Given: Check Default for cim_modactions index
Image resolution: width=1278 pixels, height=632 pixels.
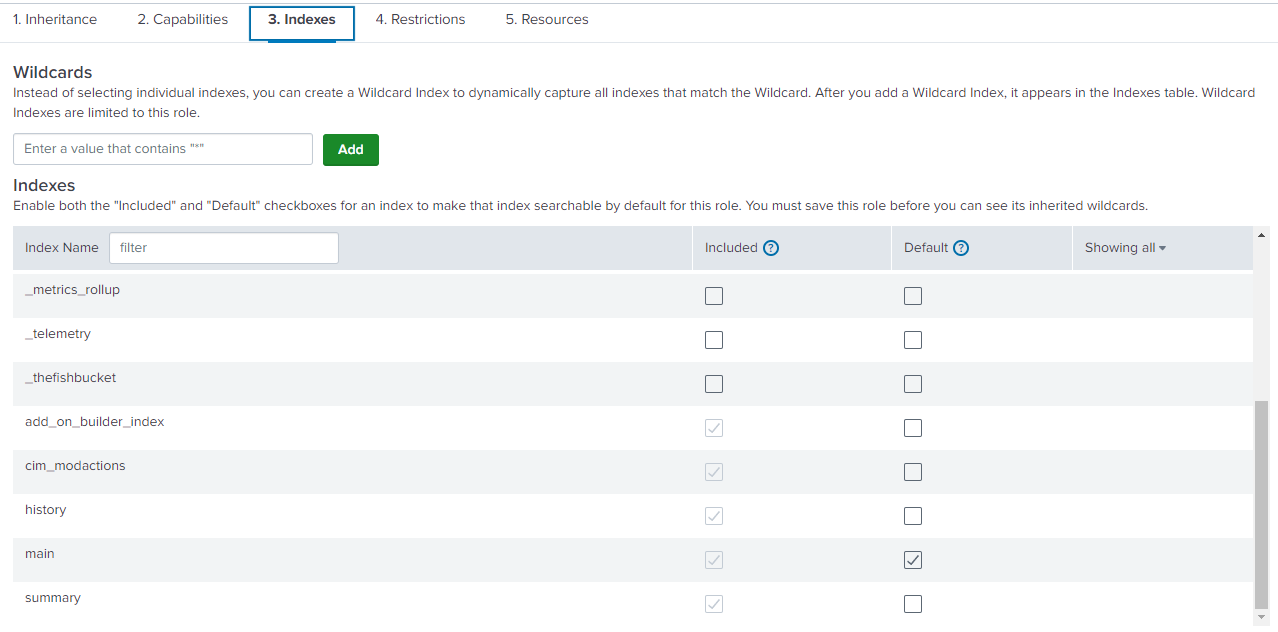Looking at the screenshot, I should coord(913,472).
